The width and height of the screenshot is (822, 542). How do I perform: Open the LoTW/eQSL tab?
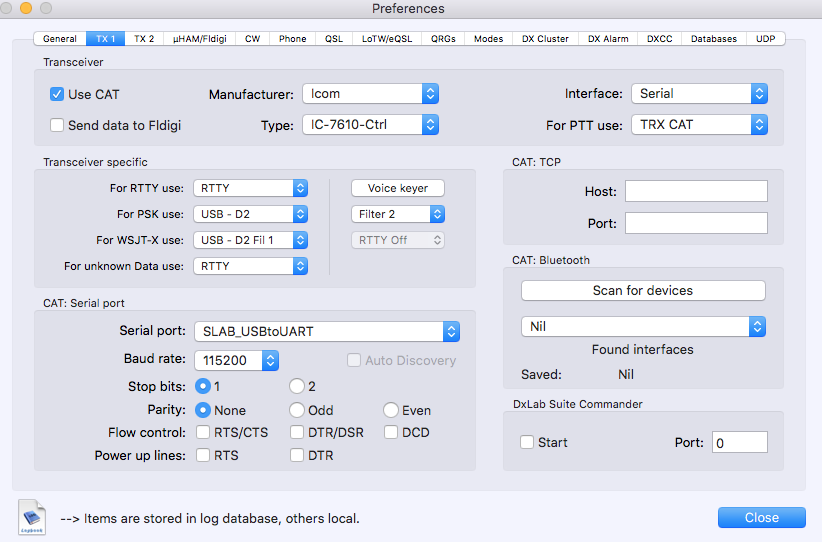click(x=385, y=39)
